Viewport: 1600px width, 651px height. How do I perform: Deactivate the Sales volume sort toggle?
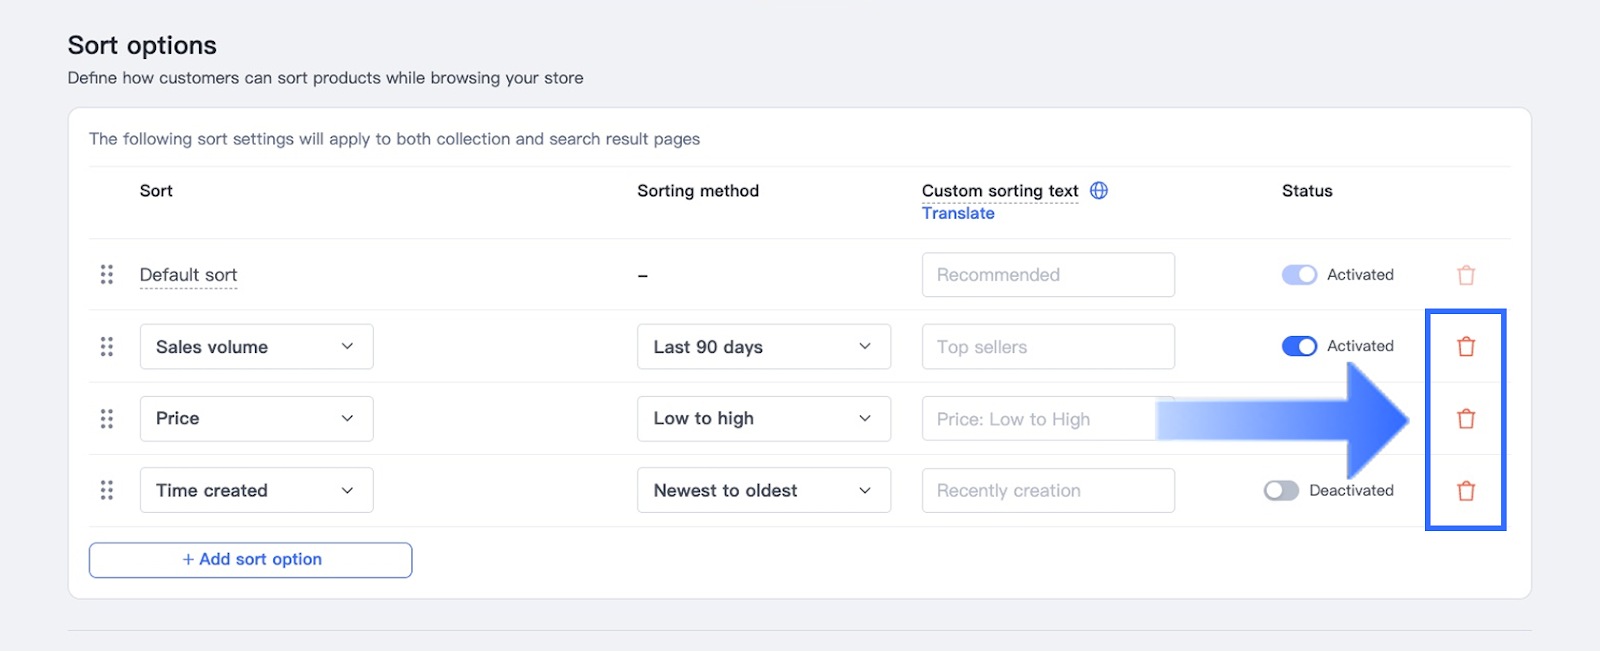pos(1299,346)
